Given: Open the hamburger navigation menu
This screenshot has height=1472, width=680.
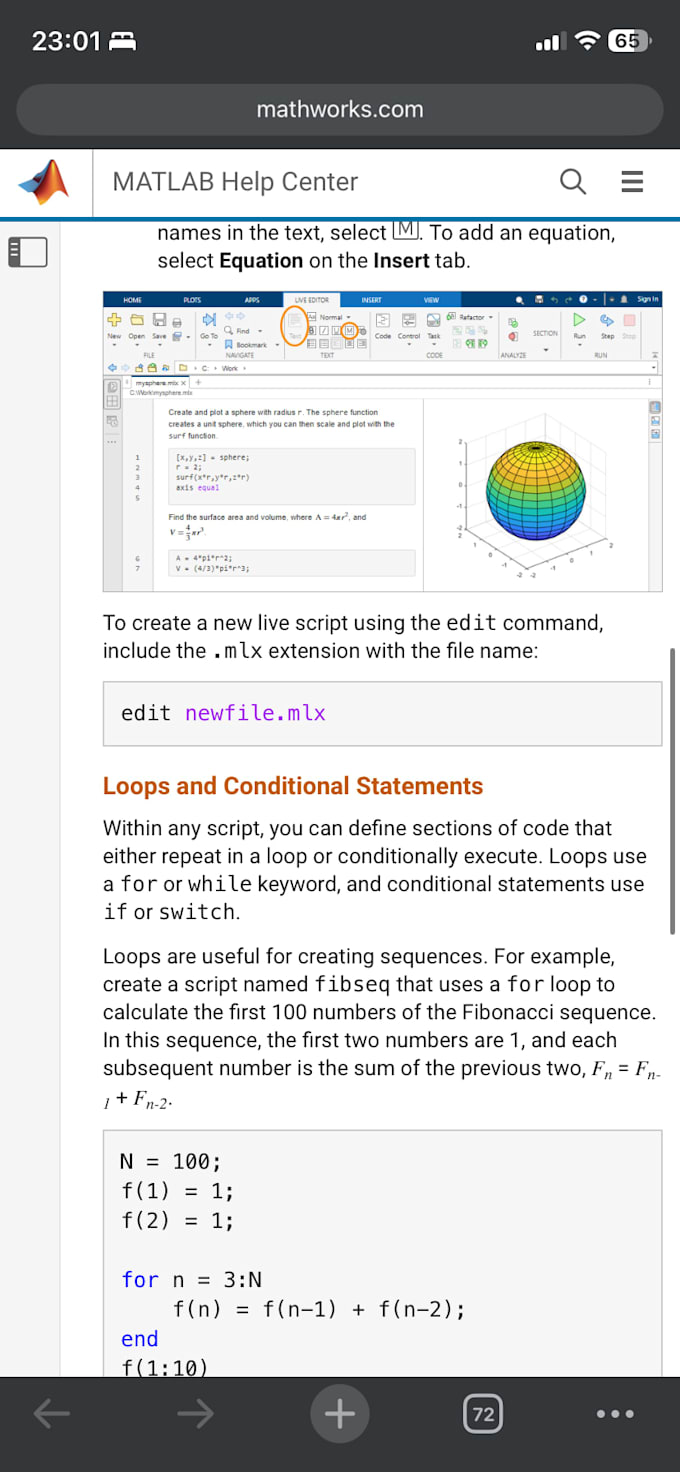Looking at the screenshot, I should pyautogui.click(x=631, y=182).
